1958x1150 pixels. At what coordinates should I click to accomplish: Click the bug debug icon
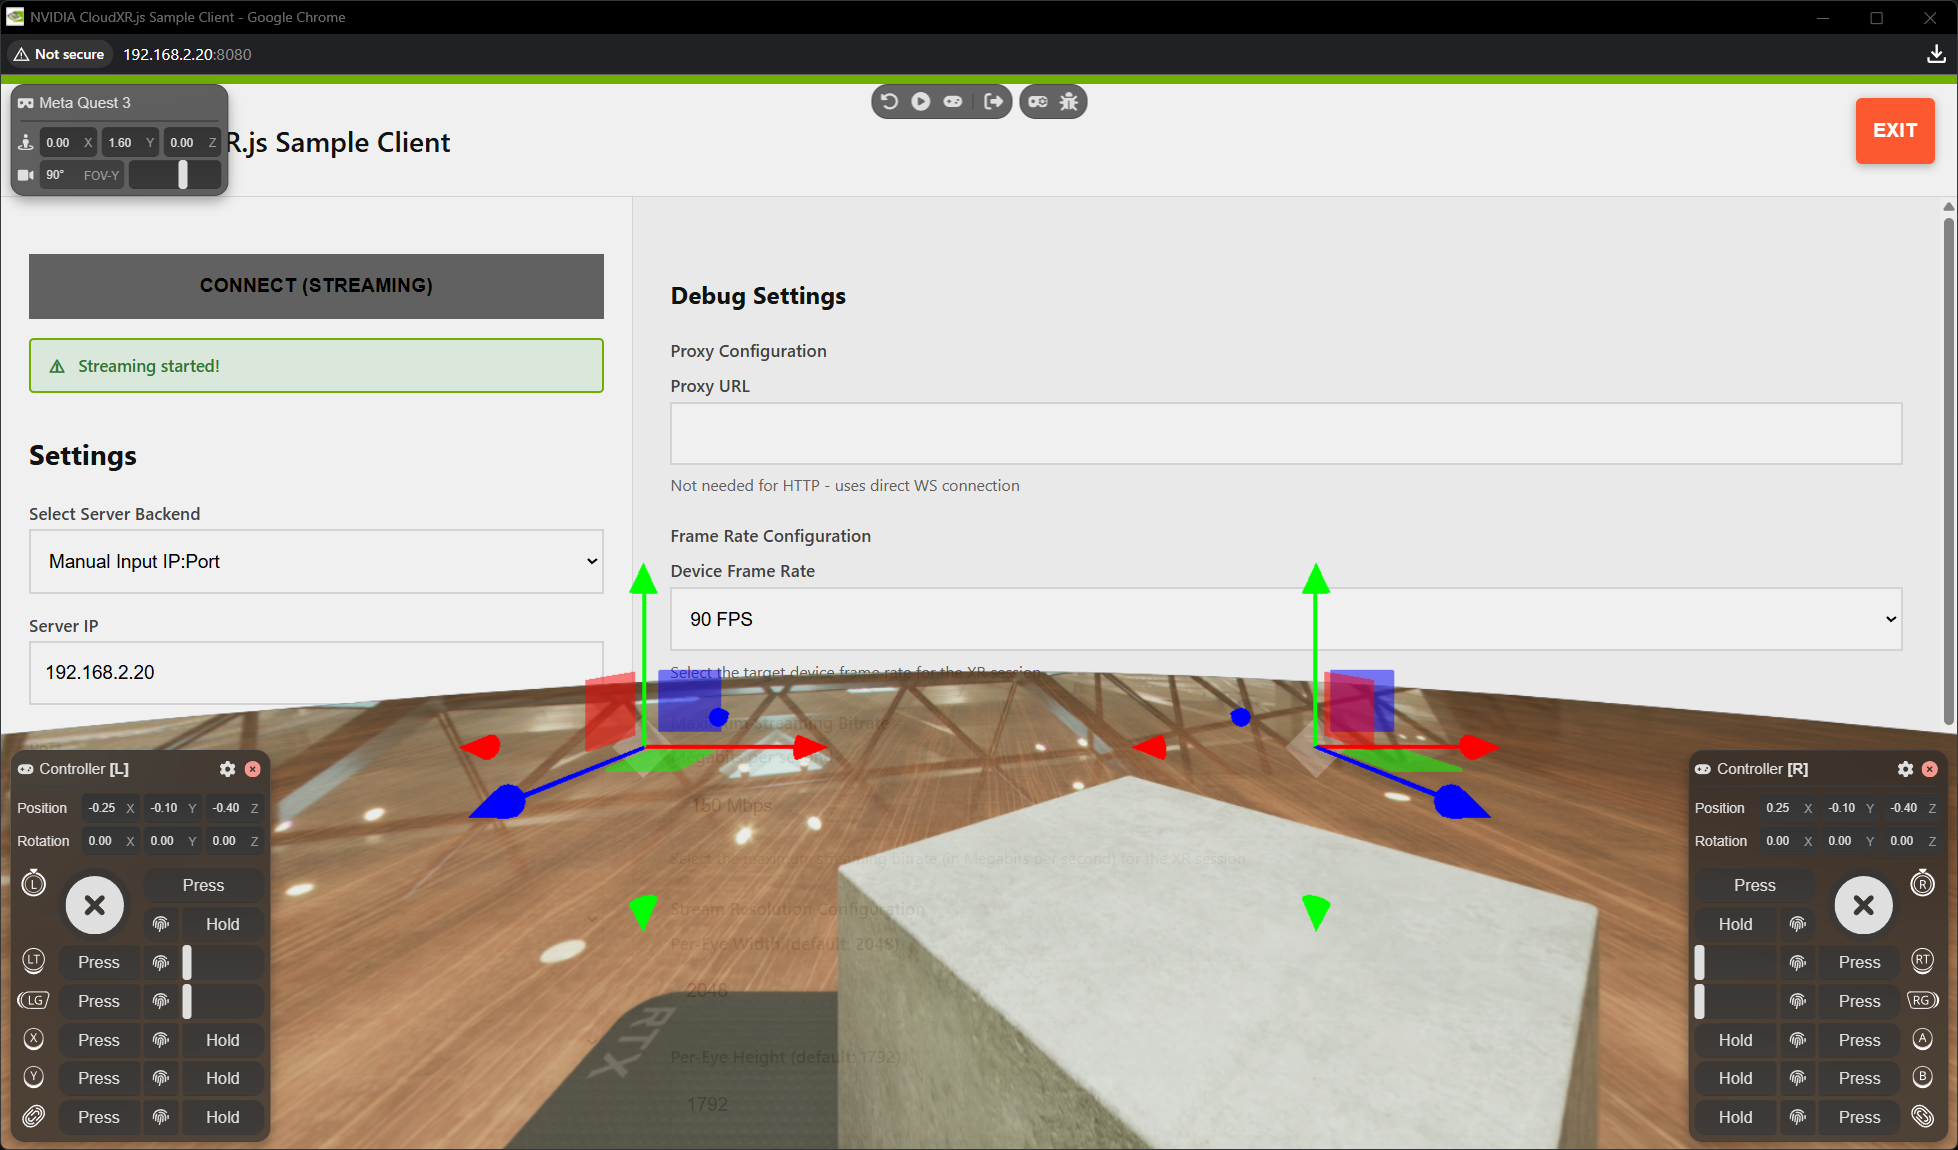click(1069, 102)
